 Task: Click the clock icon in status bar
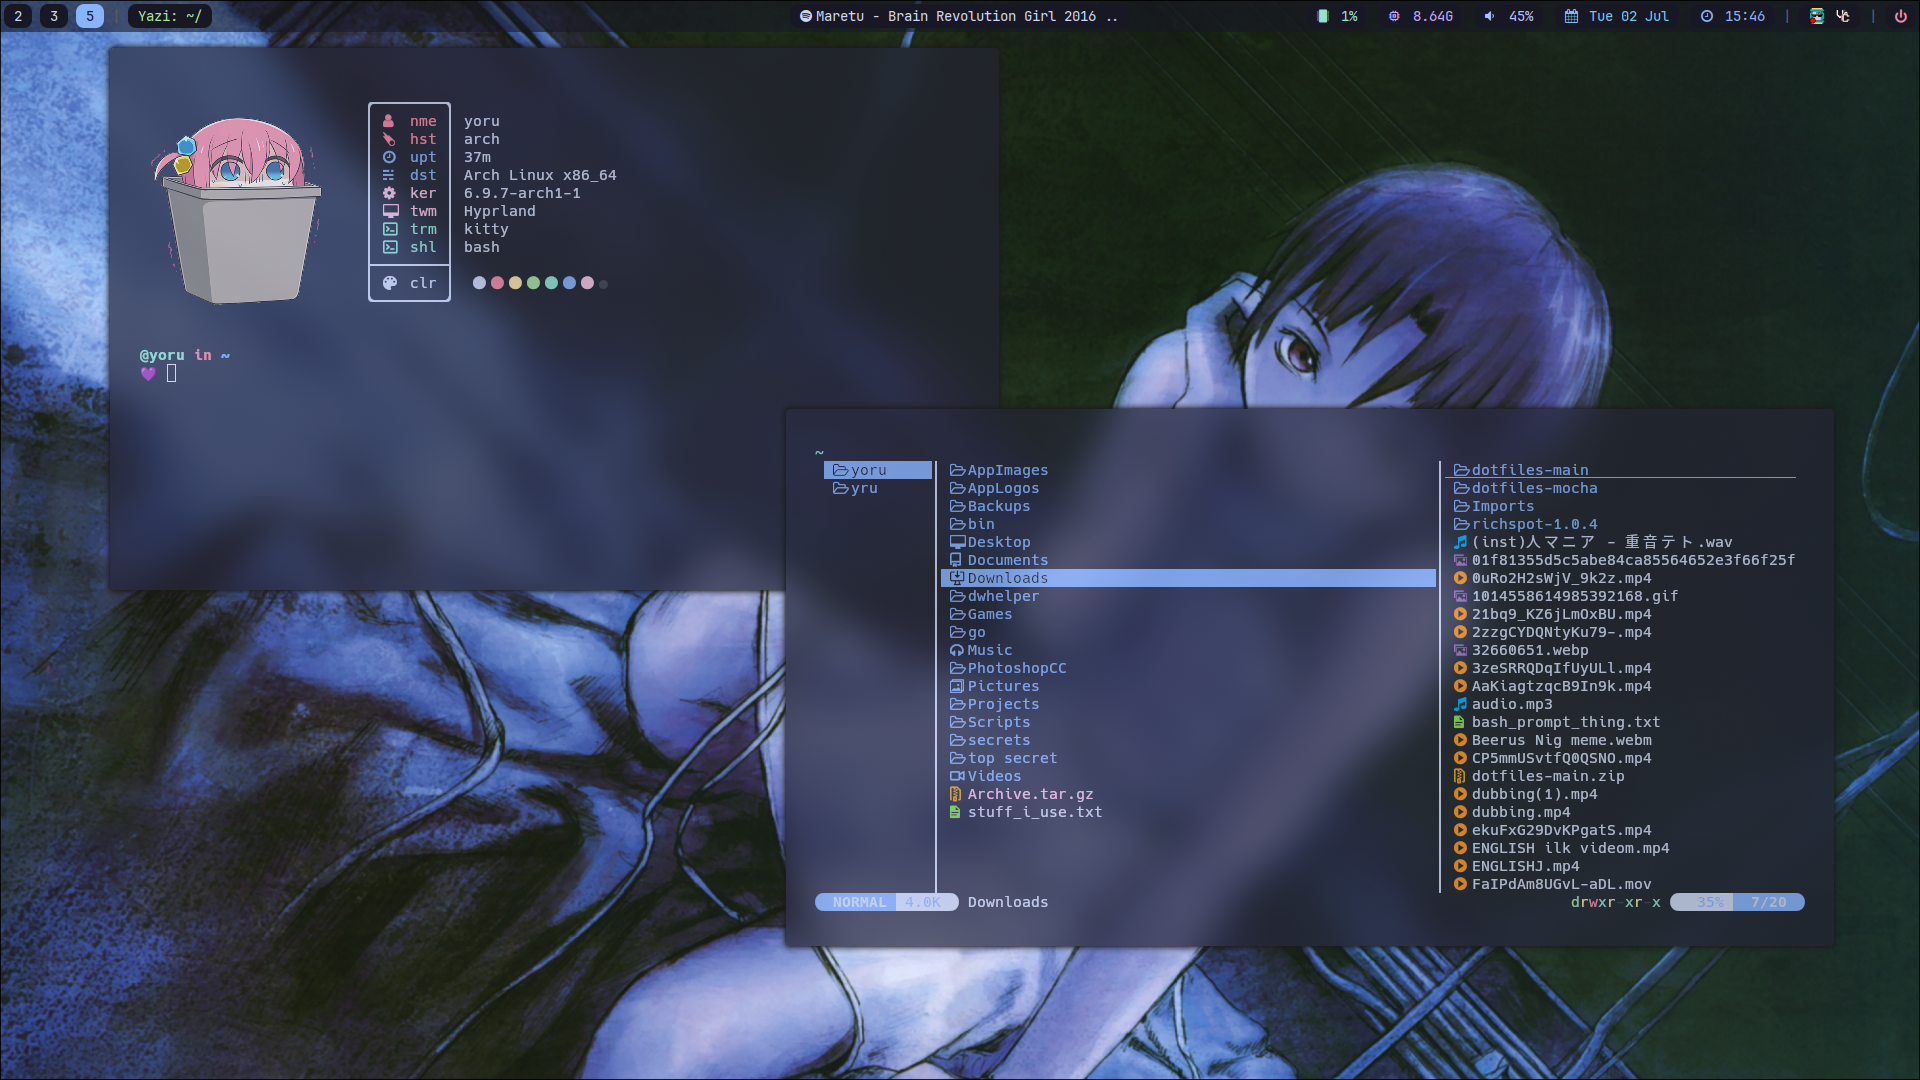pos(1706,16)
